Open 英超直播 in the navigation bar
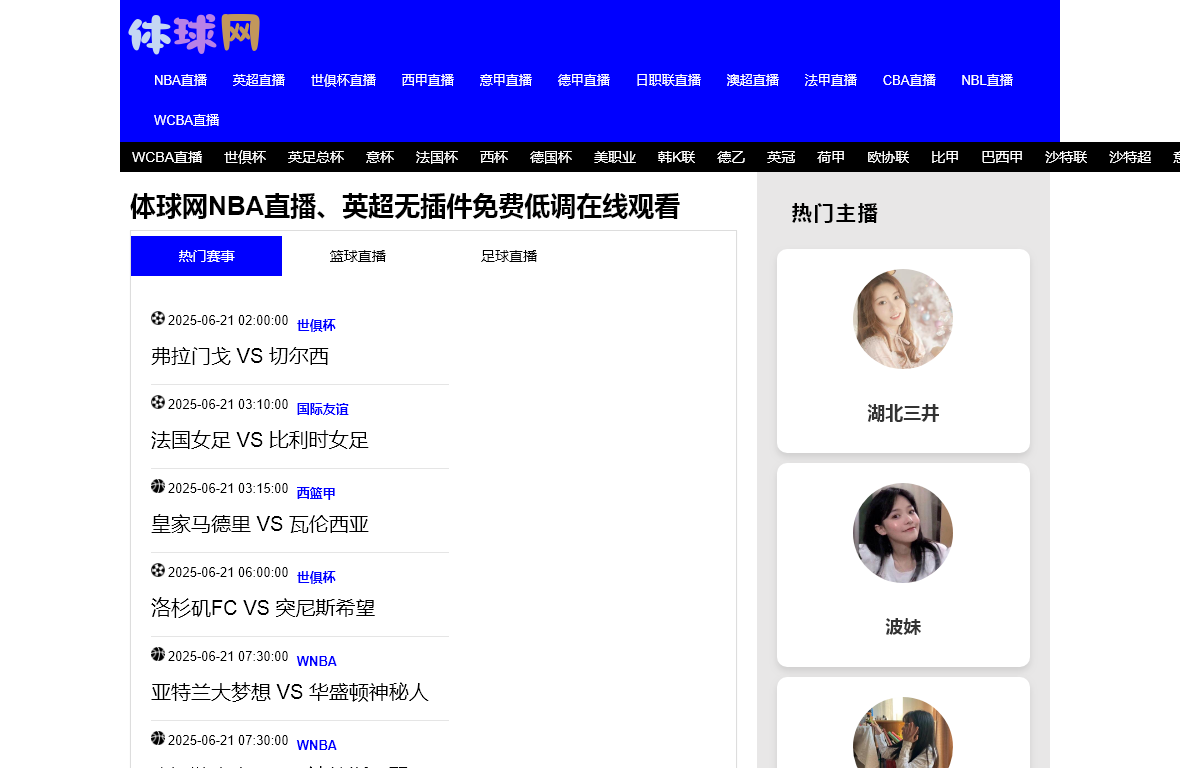Viewport: 1180px width, 768px height. coord(258,80)
